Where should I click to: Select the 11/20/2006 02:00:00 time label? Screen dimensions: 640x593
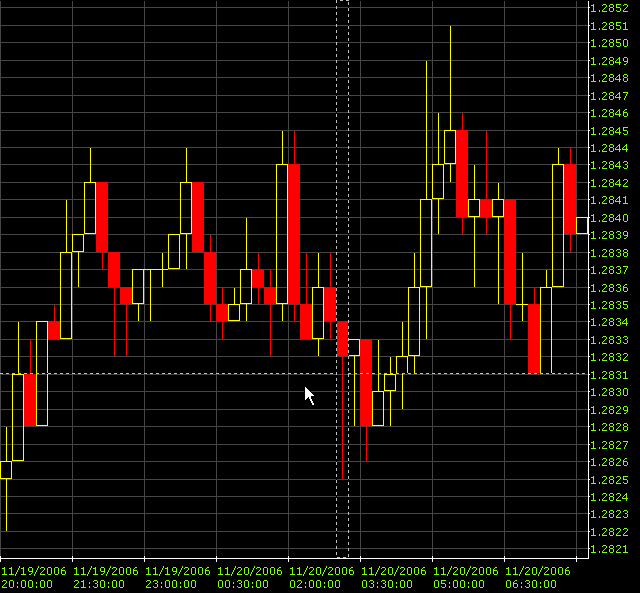tap(322, 577)
